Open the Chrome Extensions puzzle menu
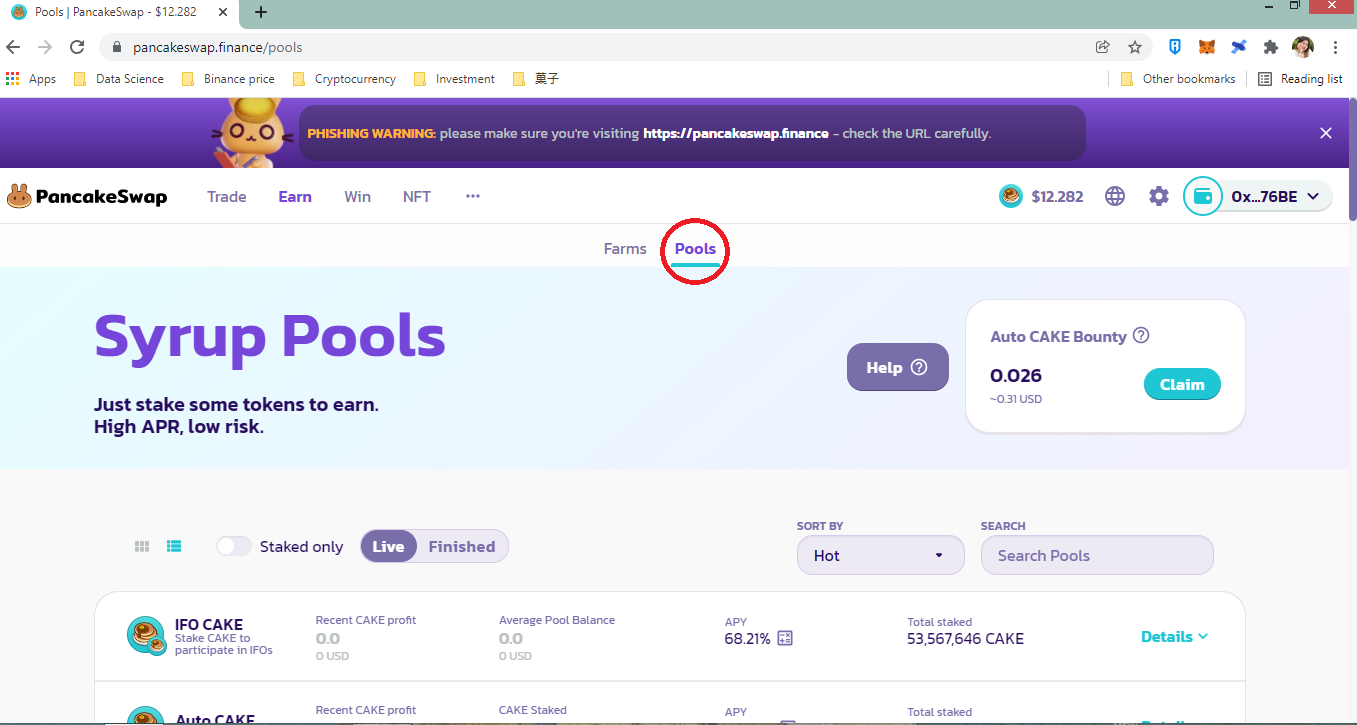Viewport: 1357px width, 725px height. pyautogui.click(x=1271, y=47)
